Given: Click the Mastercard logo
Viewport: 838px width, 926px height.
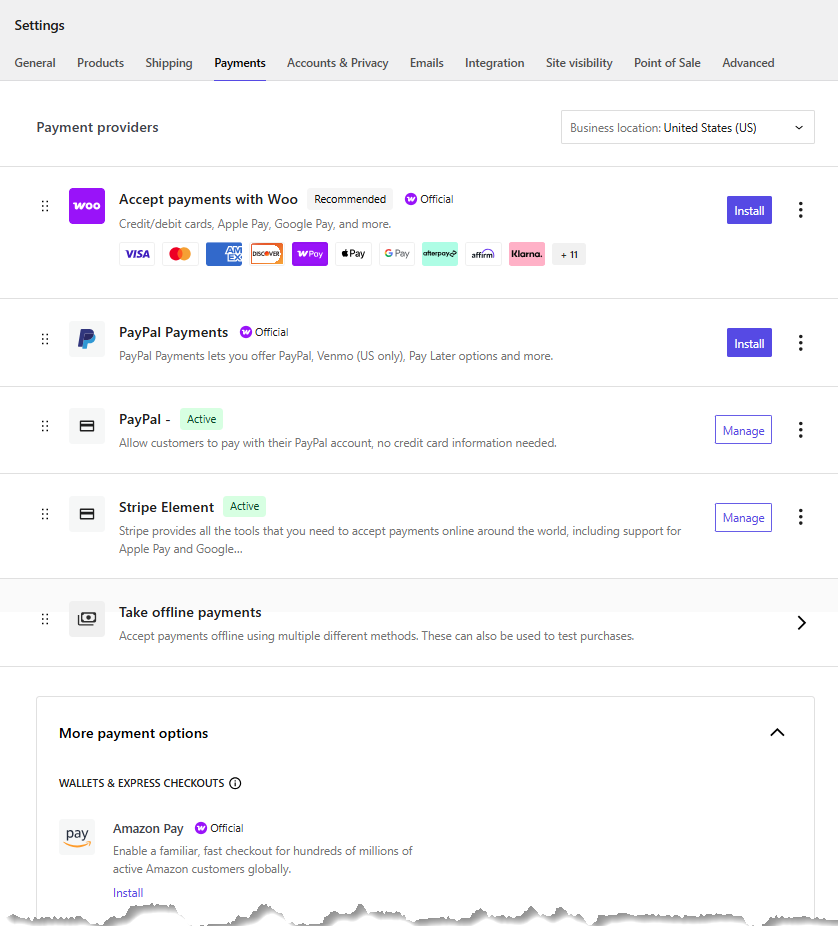Looking at the screenshot, I should point(180,254).
